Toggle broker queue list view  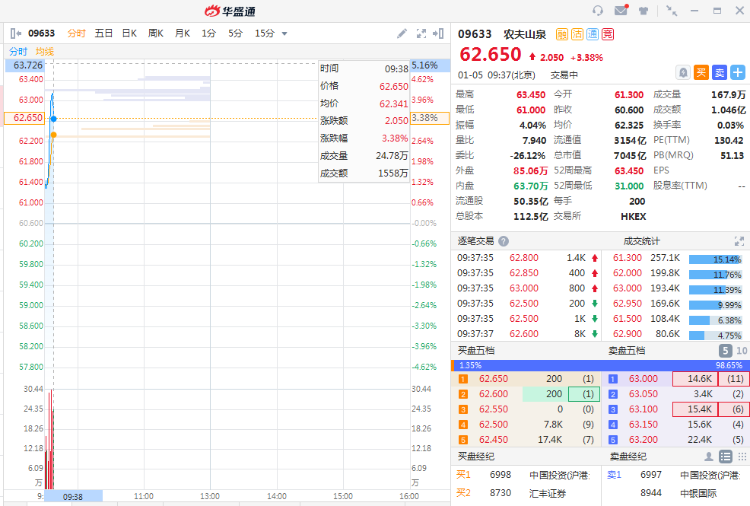click(725, 456)
